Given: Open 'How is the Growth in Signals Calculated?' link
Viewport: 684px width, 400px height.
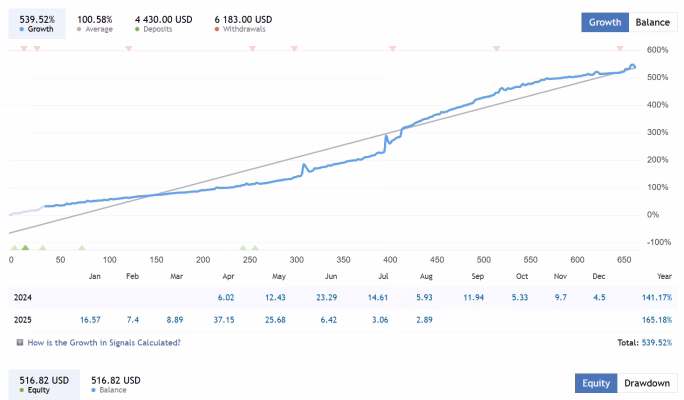Looking at the screenshot, I should [x=104, y=342].
